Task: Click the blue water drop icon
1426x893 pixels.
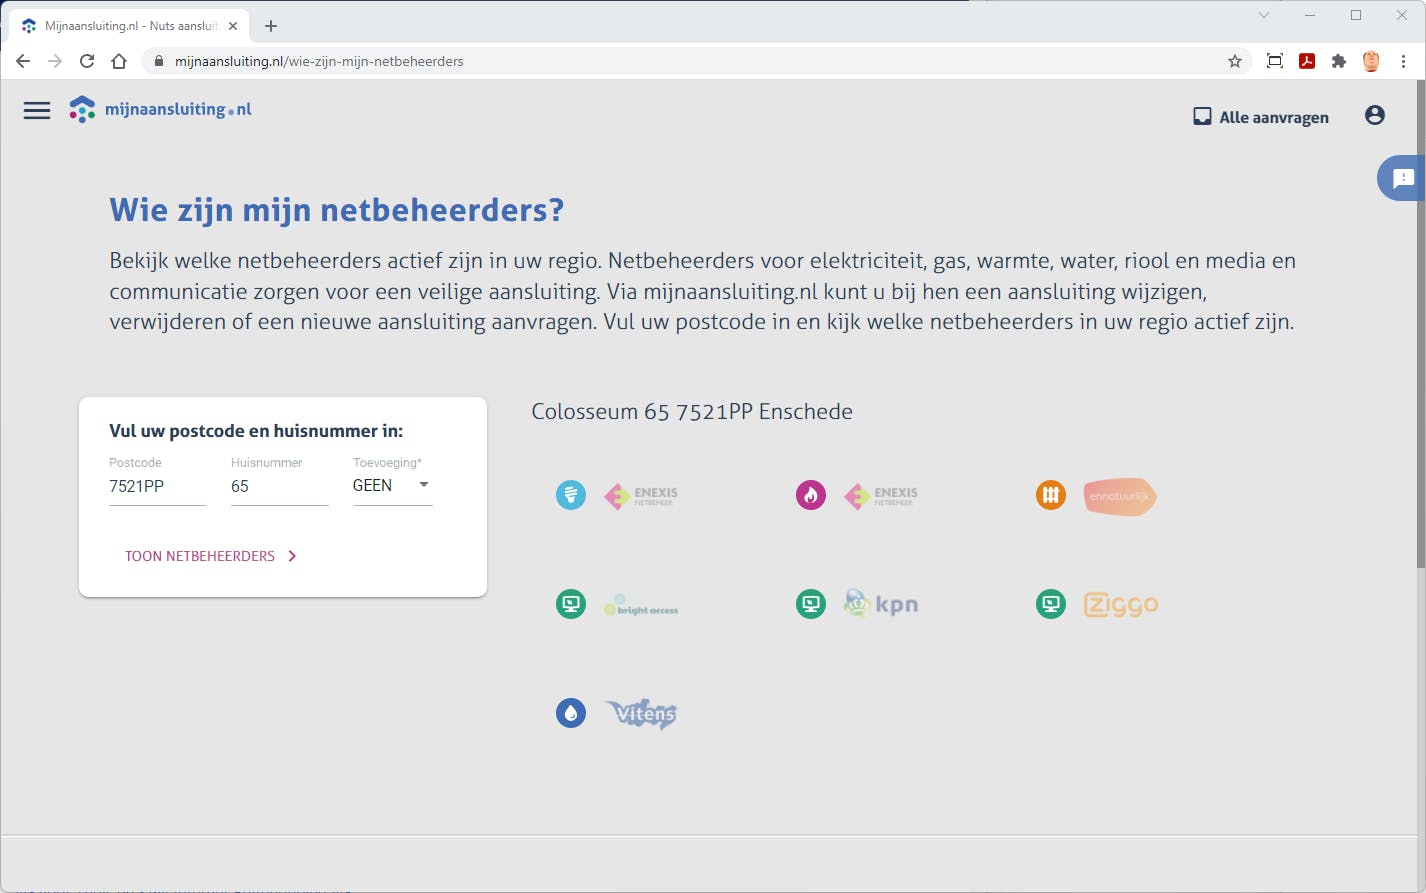Action: 571,713
